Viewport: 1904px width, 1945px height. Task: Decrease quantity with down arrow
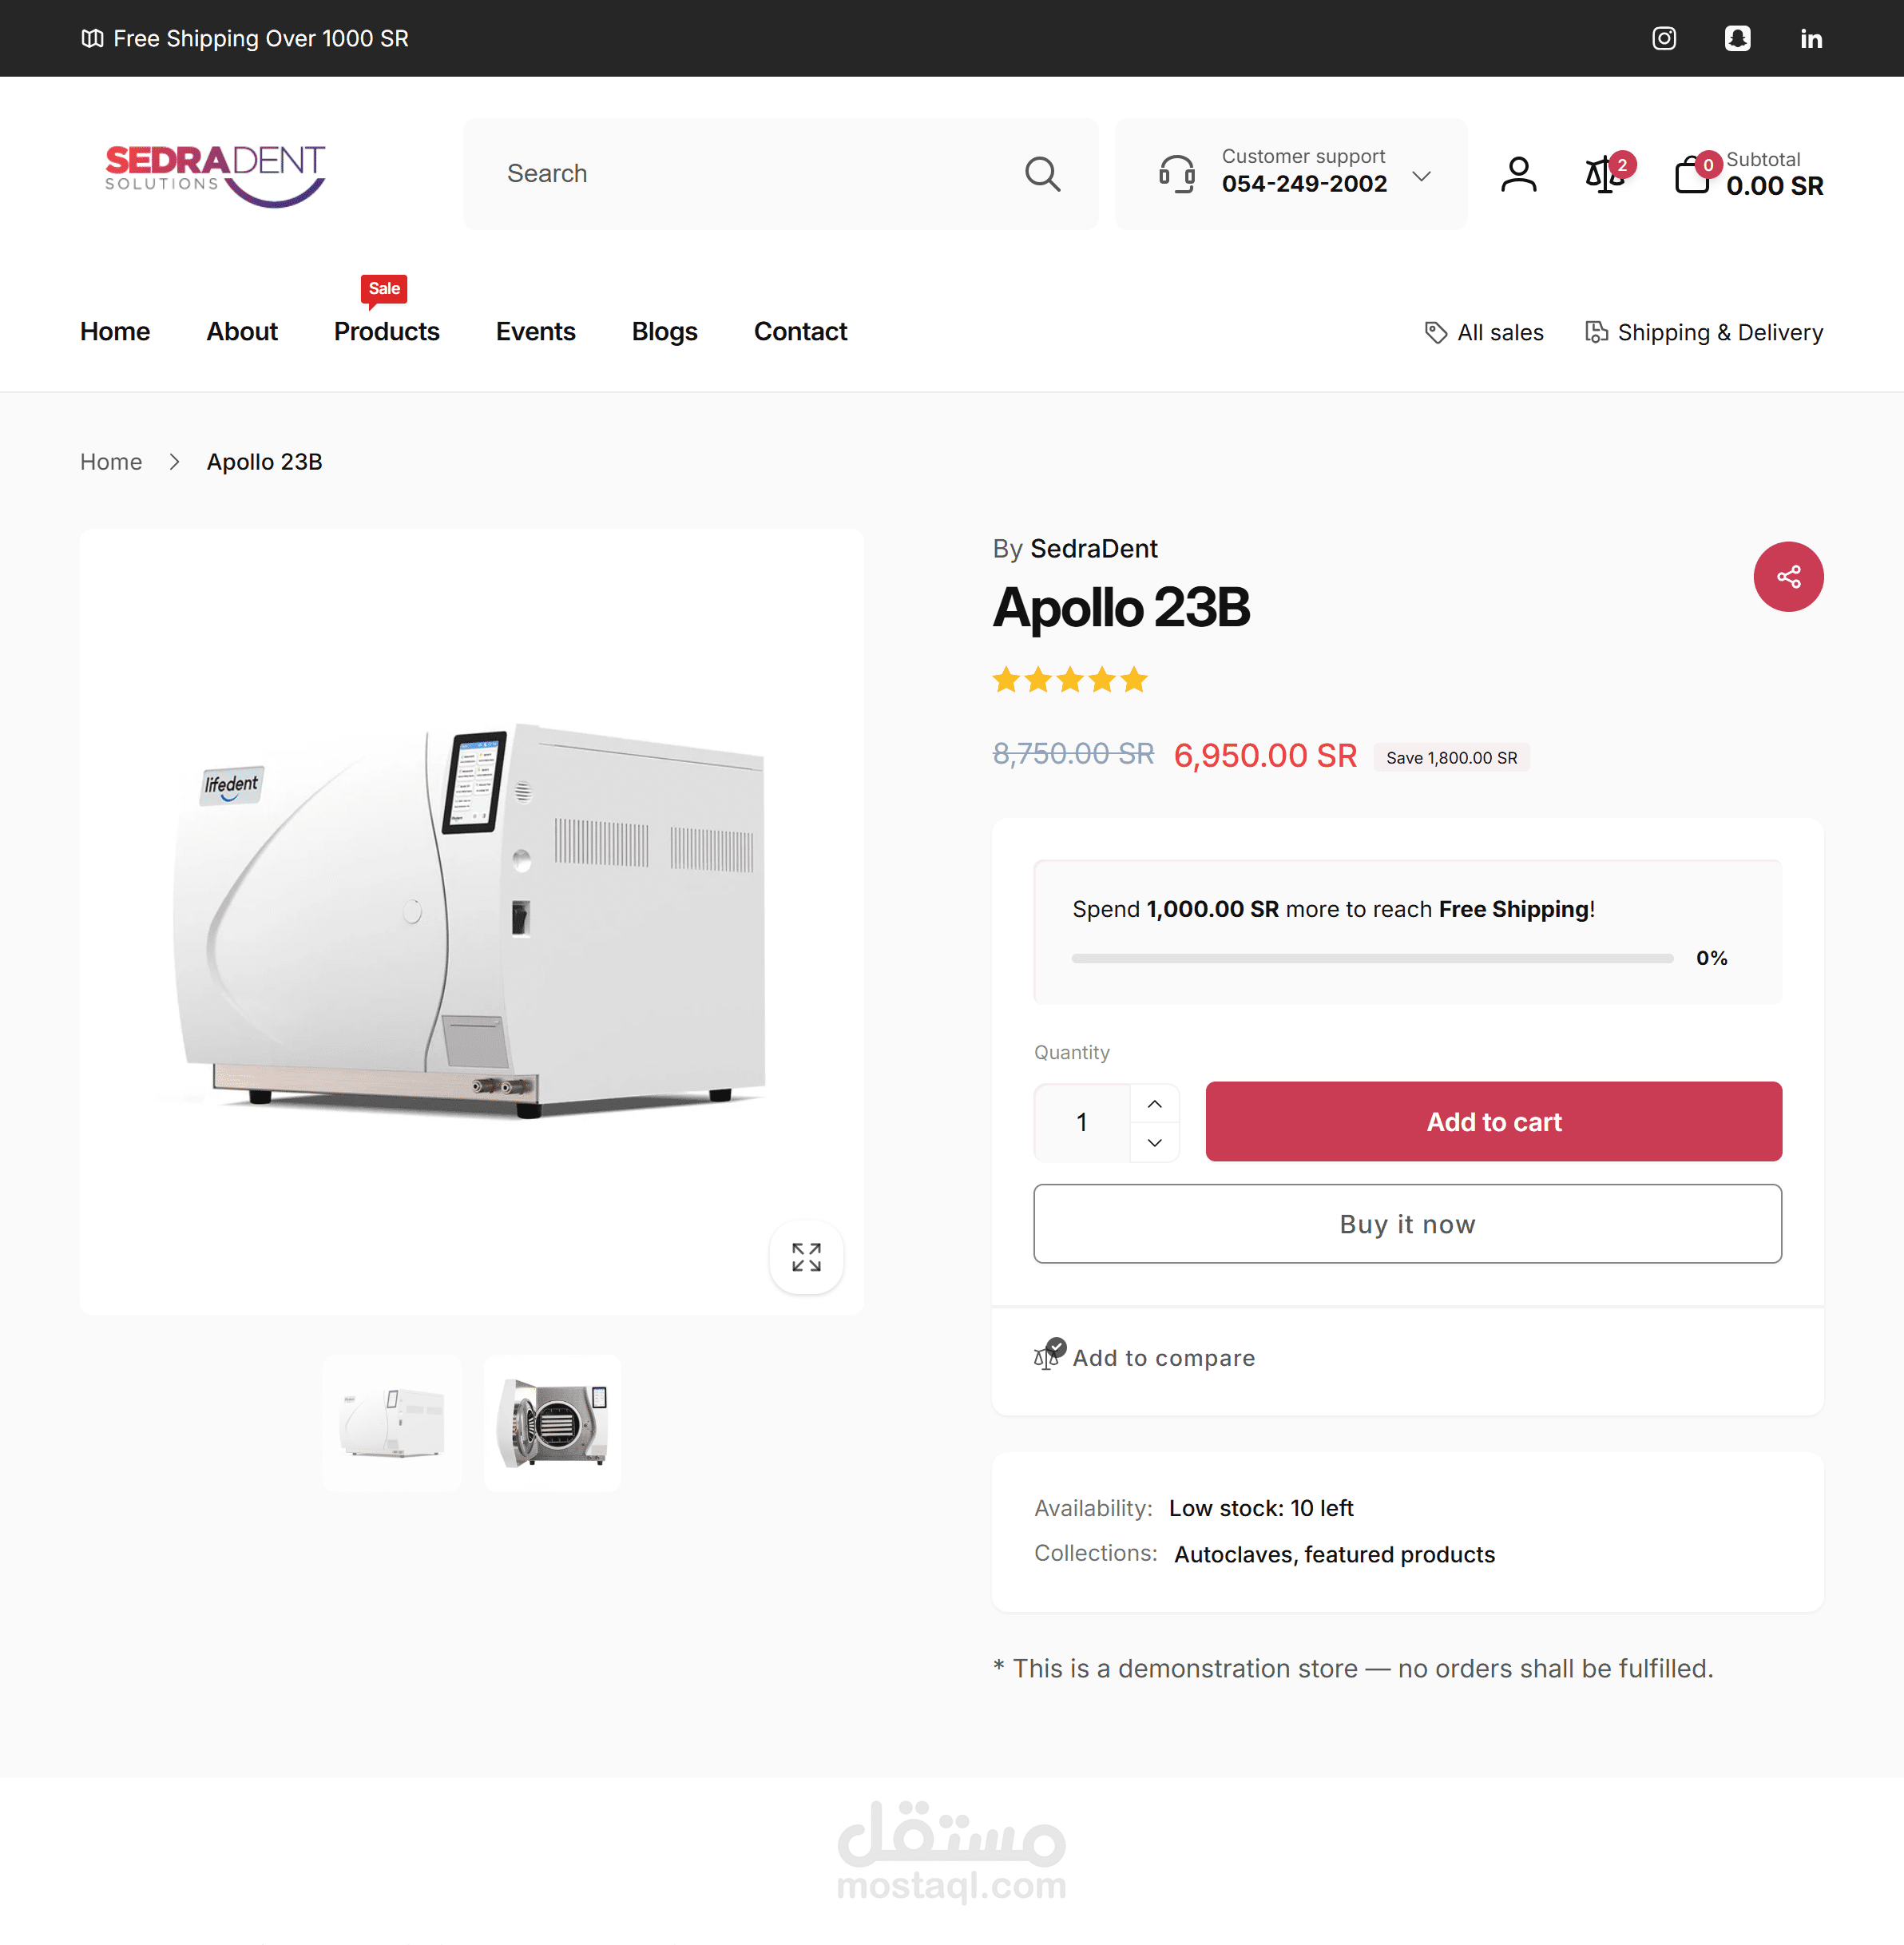(x=1155, y=1142)
